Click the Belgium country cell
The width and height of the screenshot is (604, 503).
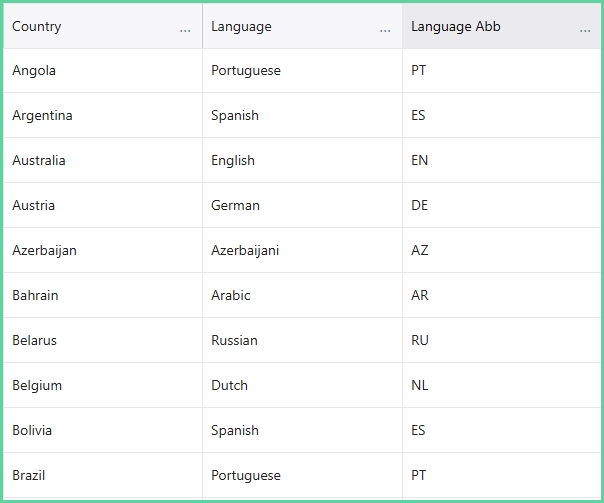tap(103, 386)
